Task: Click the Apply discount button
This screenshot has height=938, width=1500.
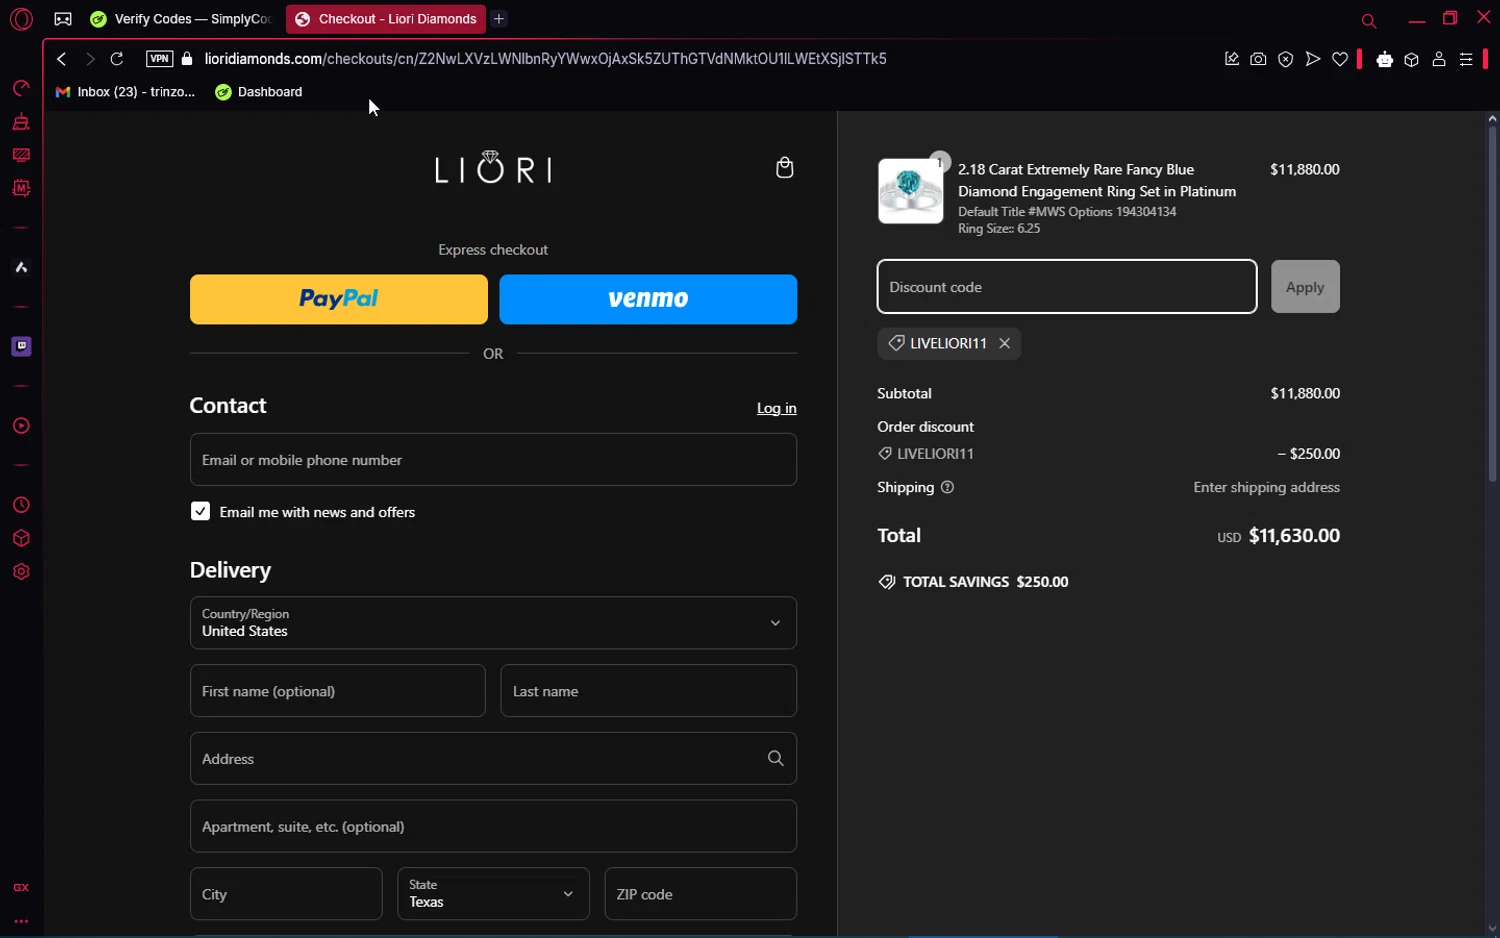Action: coord(1305,287)
